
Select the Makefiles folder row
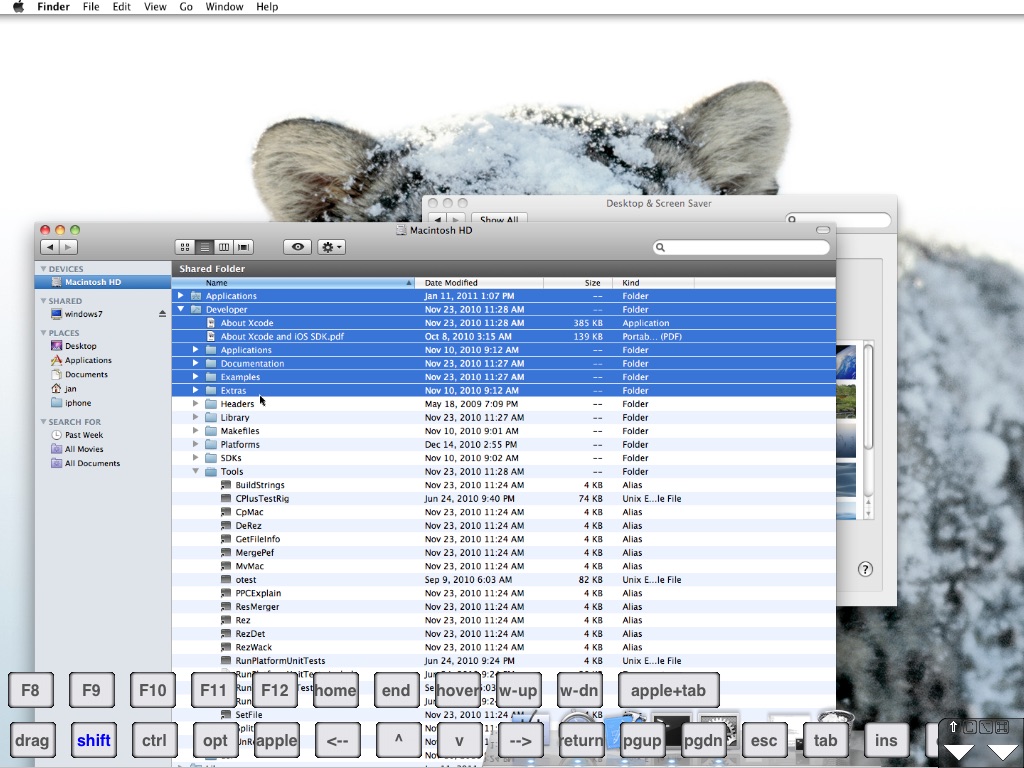pyautogui.click(x=504, y=431)
